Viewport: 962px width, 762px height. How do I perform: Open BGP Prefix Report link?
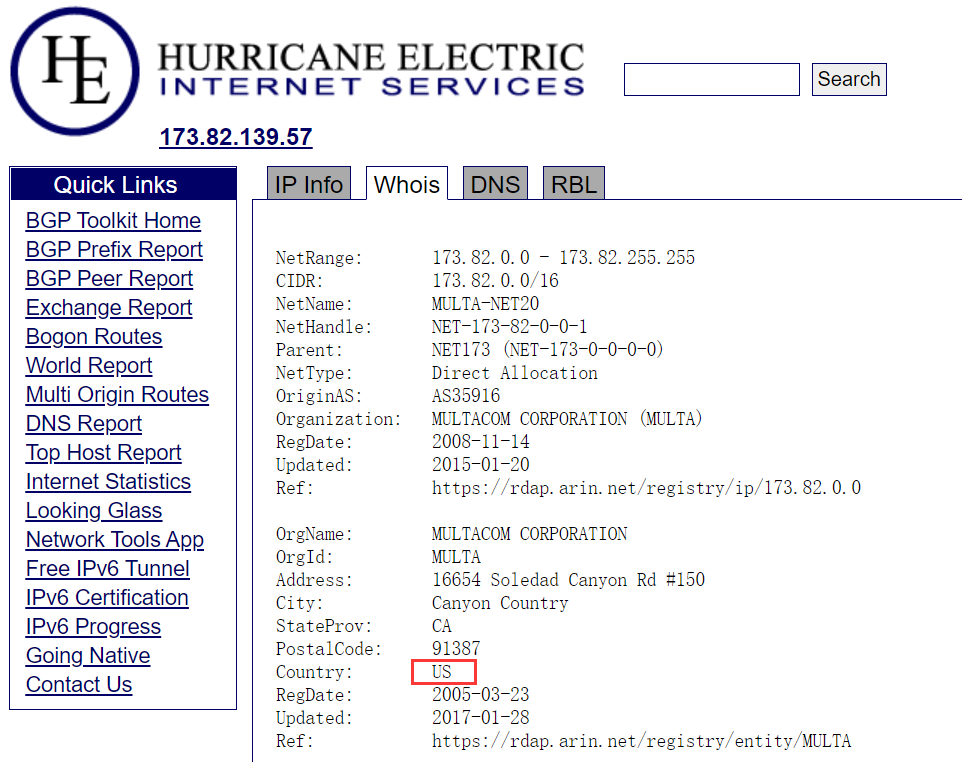click(114, 250)
